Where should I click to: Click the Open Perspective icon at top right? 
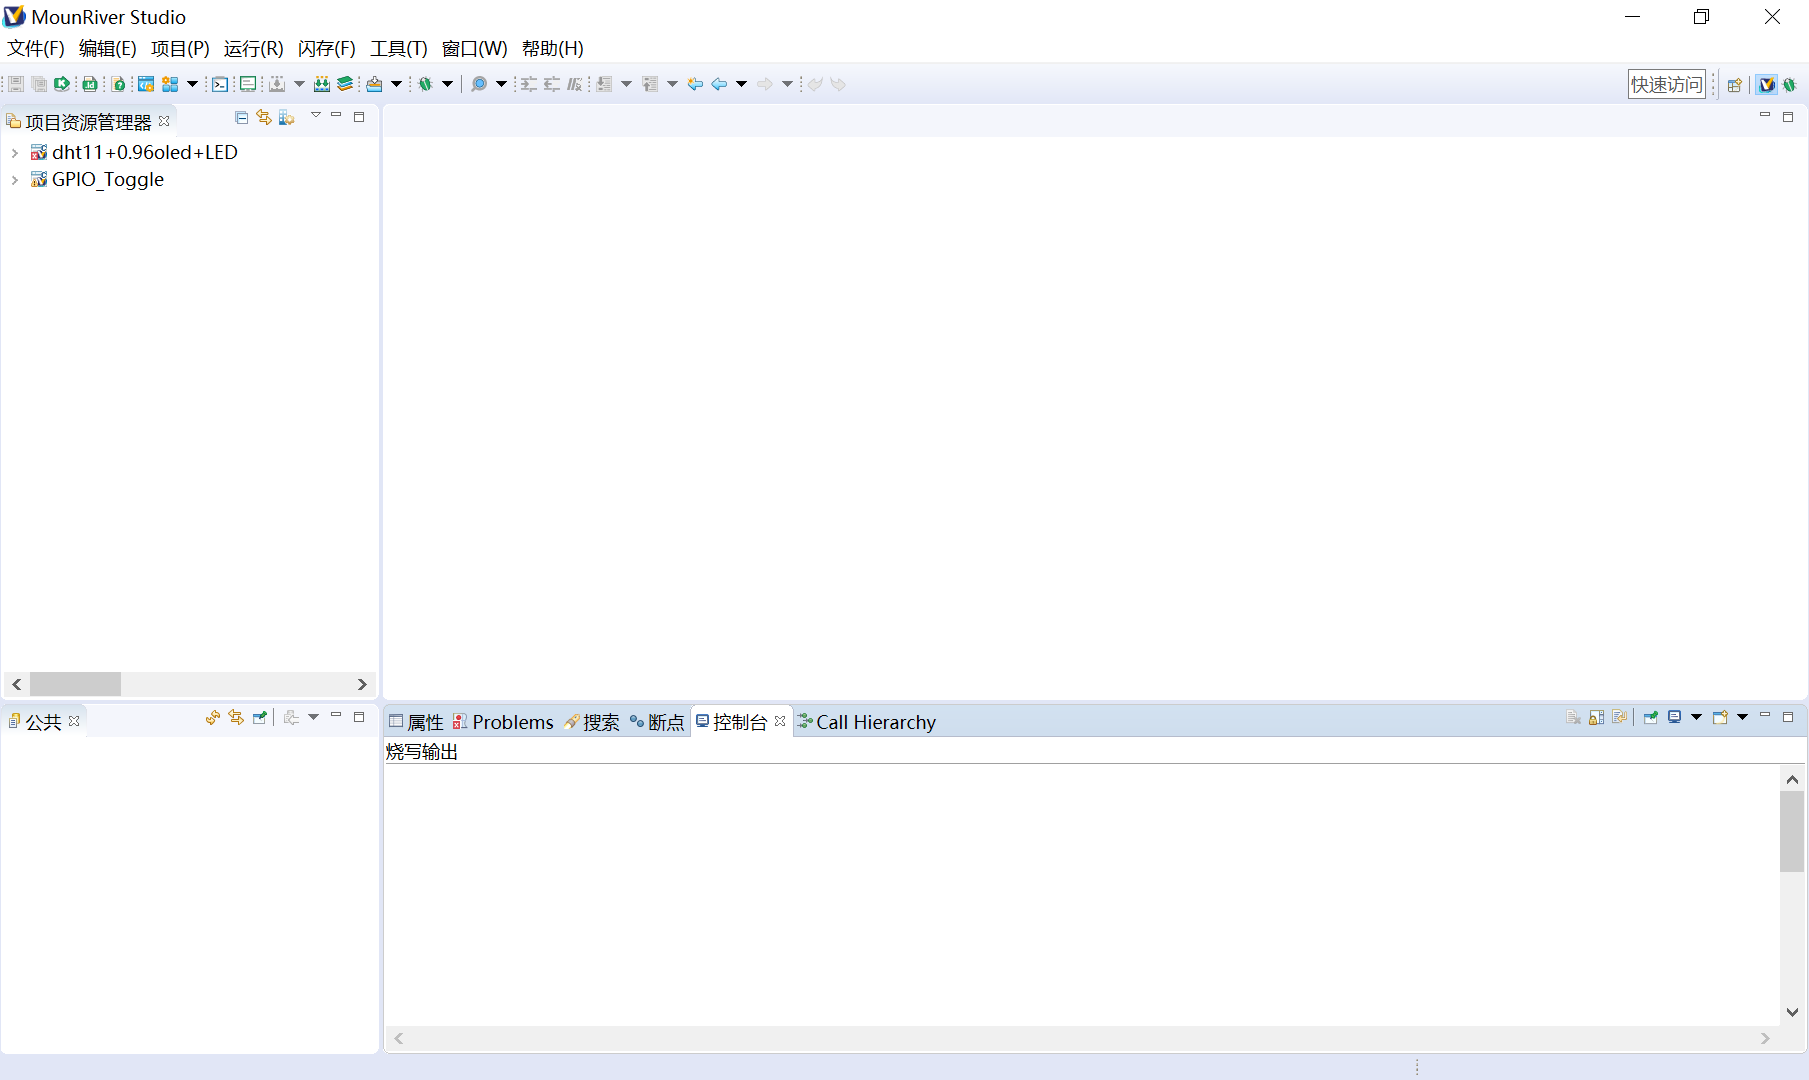(x=1735, y=85)
